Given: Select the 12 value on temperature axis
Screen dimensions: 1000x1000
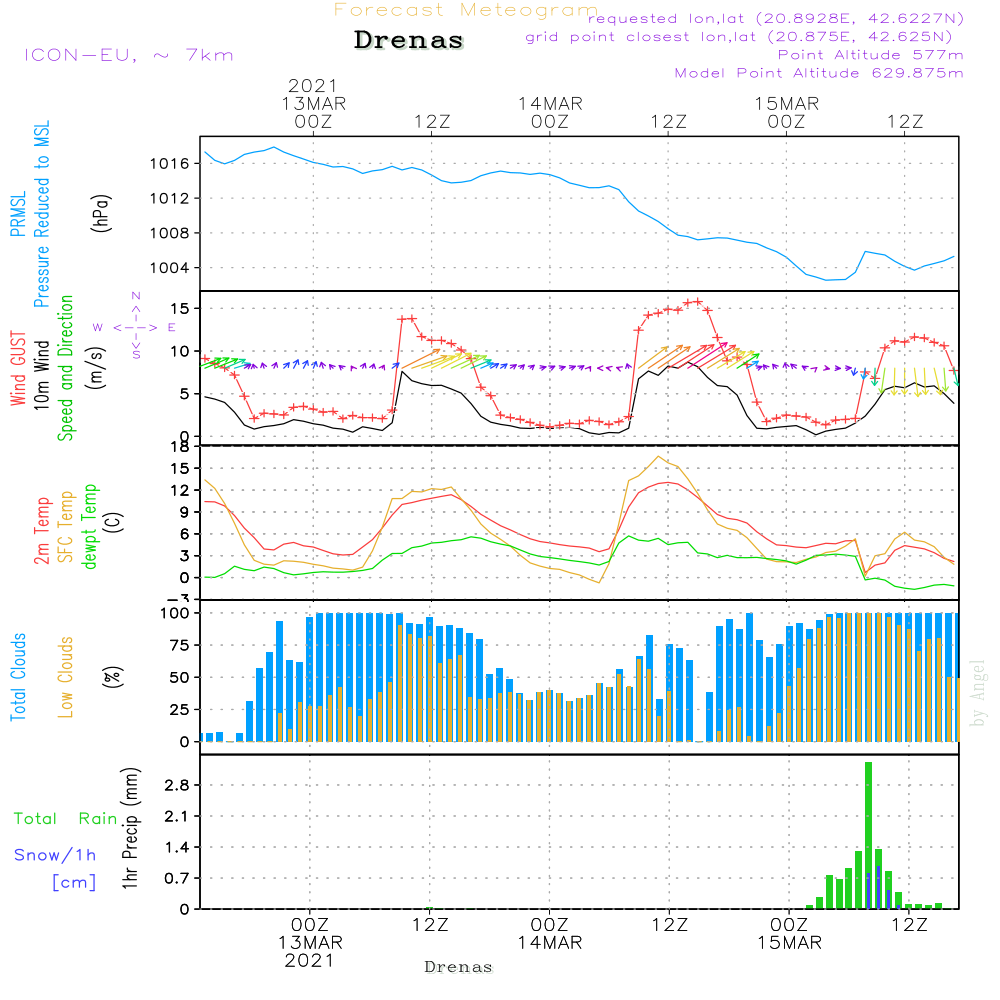Looking at the screenshot, I should click(181, 490).
